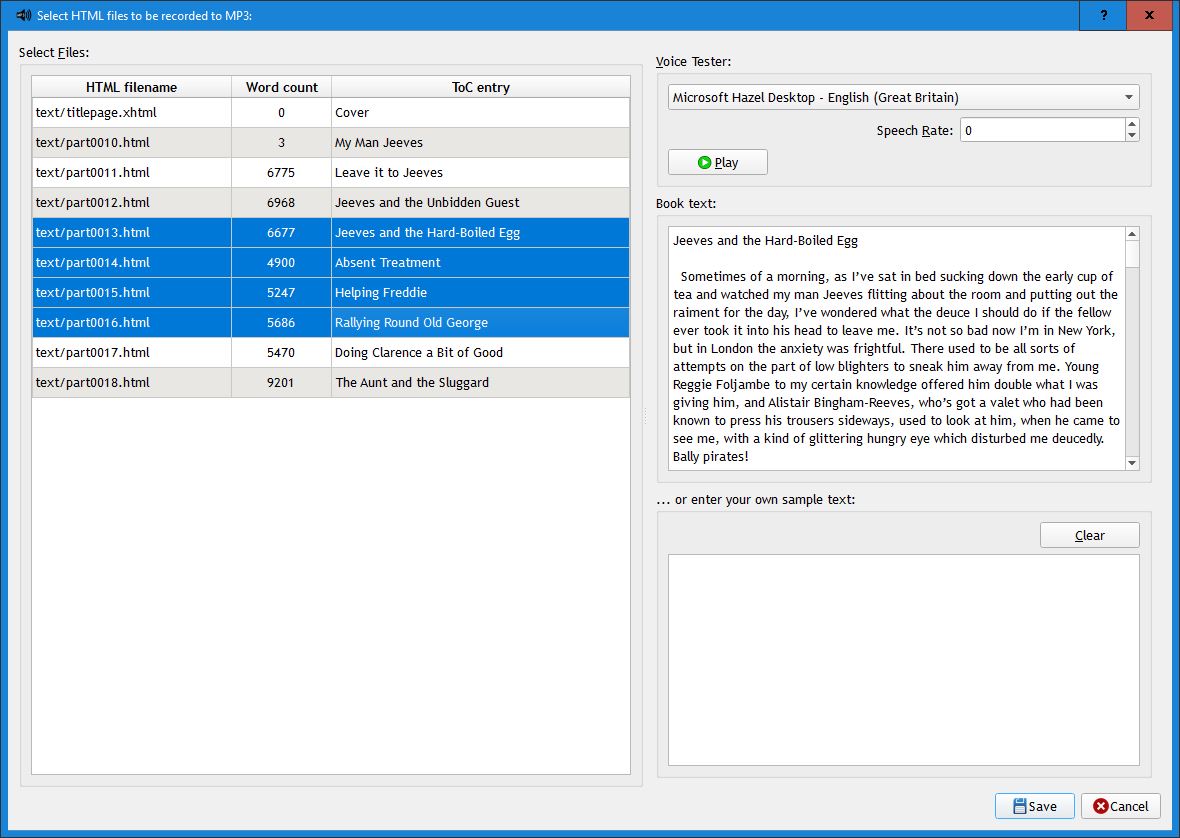1180x838 pixels.
Task: Click into the custom sample text area
Action: click(903, 660)
